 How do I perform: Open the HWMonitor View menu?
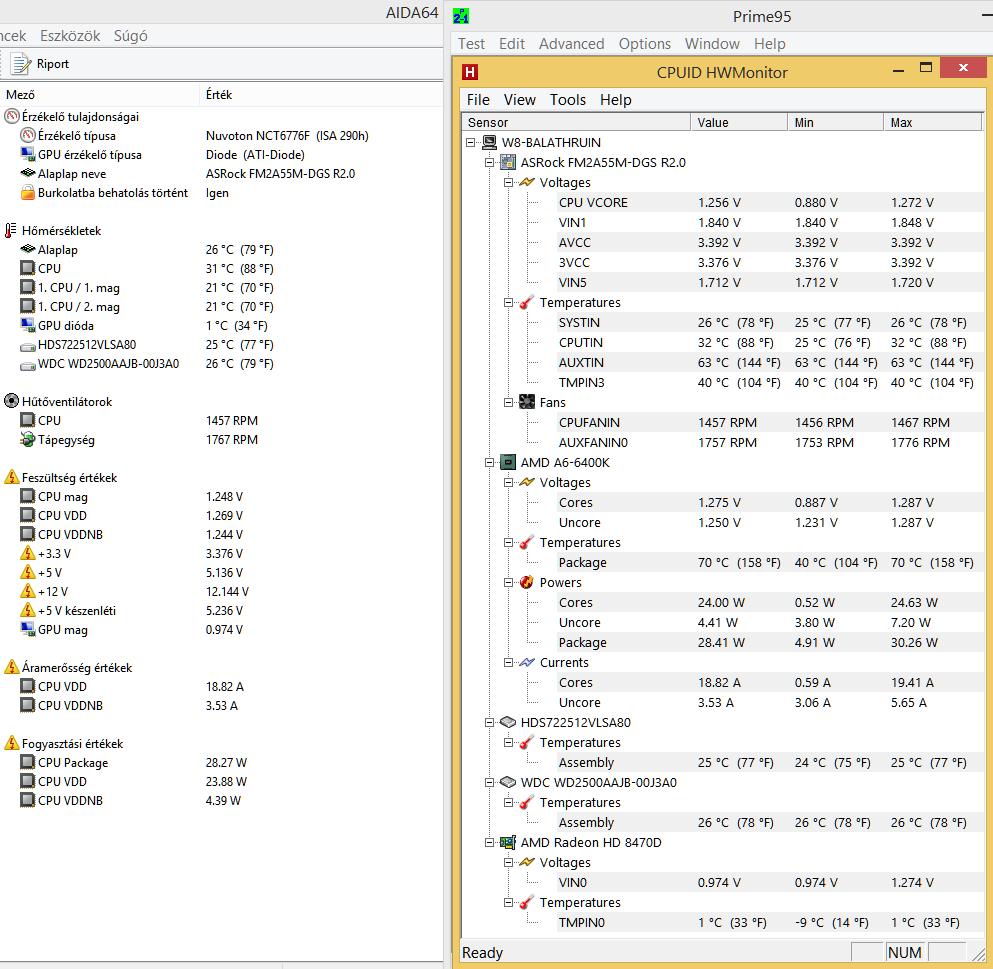click(520, 100)
